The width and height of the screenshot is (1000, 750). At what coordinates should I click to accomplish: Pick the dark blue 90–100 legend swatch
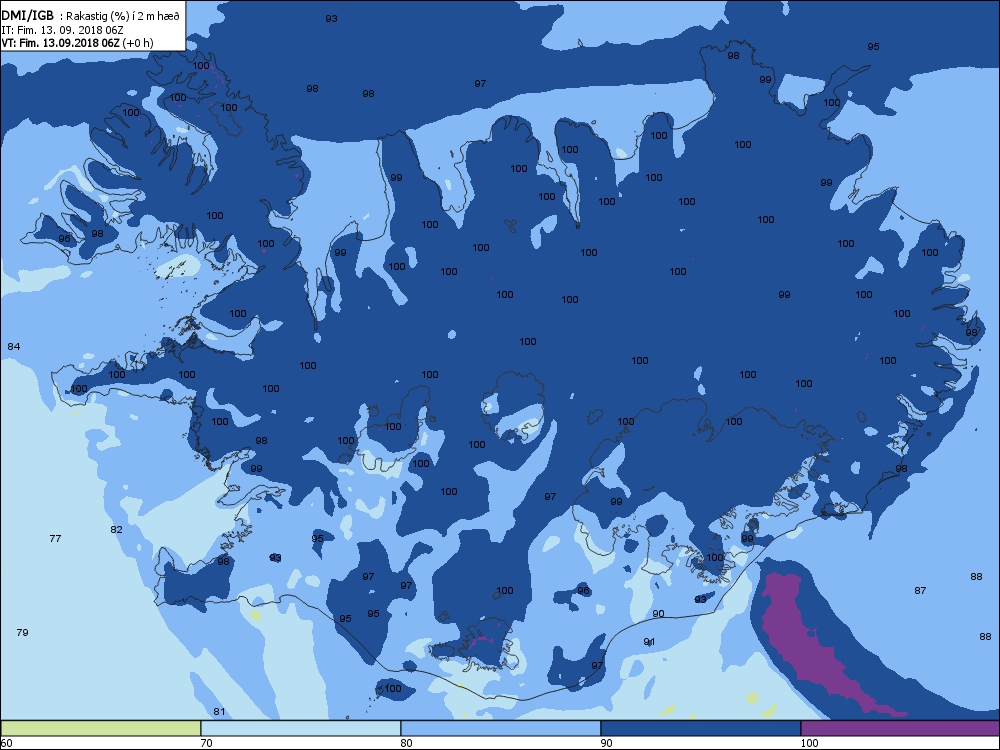tap(700, 728)
